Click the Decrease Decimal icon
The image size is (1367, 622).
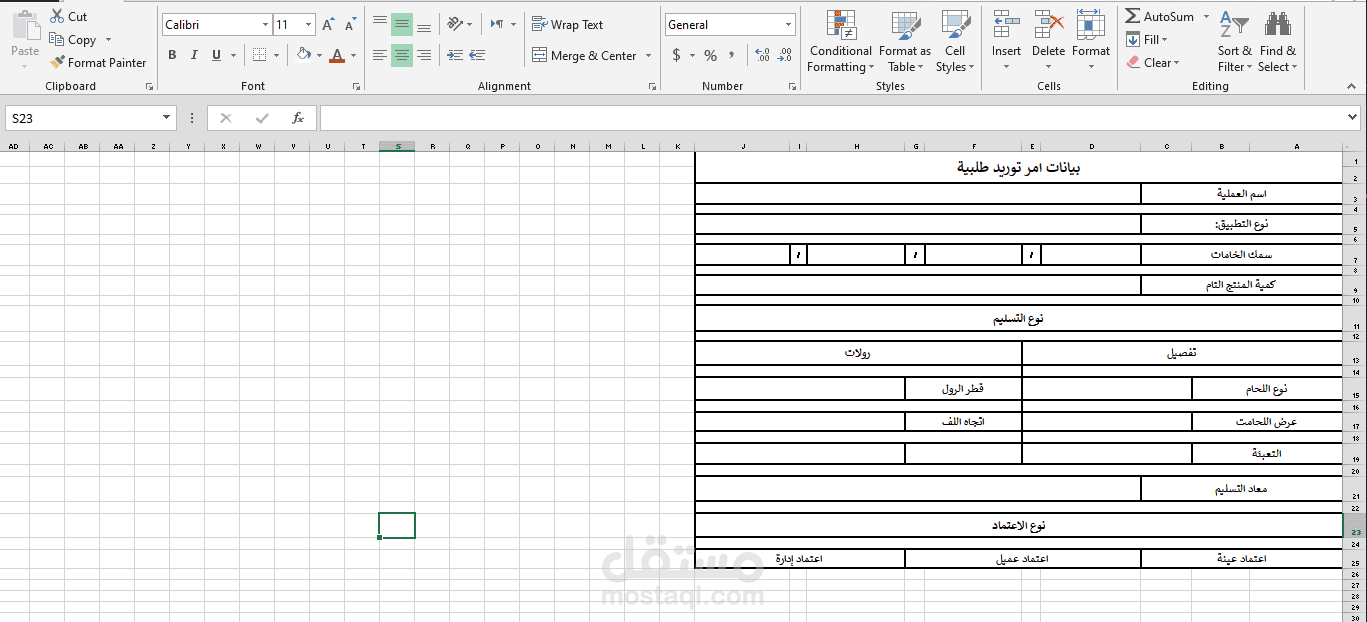[785, 55]
